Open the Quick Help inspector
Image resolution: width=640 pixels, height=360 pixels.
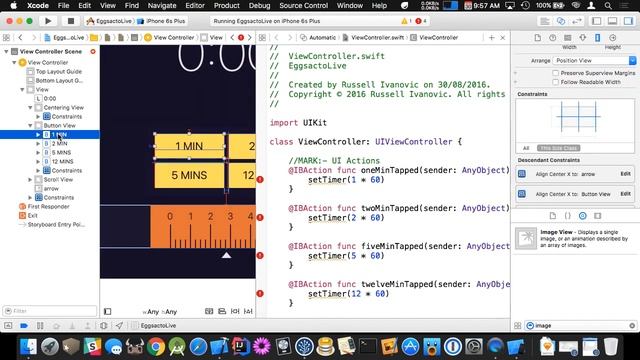[x=553, y=38]
